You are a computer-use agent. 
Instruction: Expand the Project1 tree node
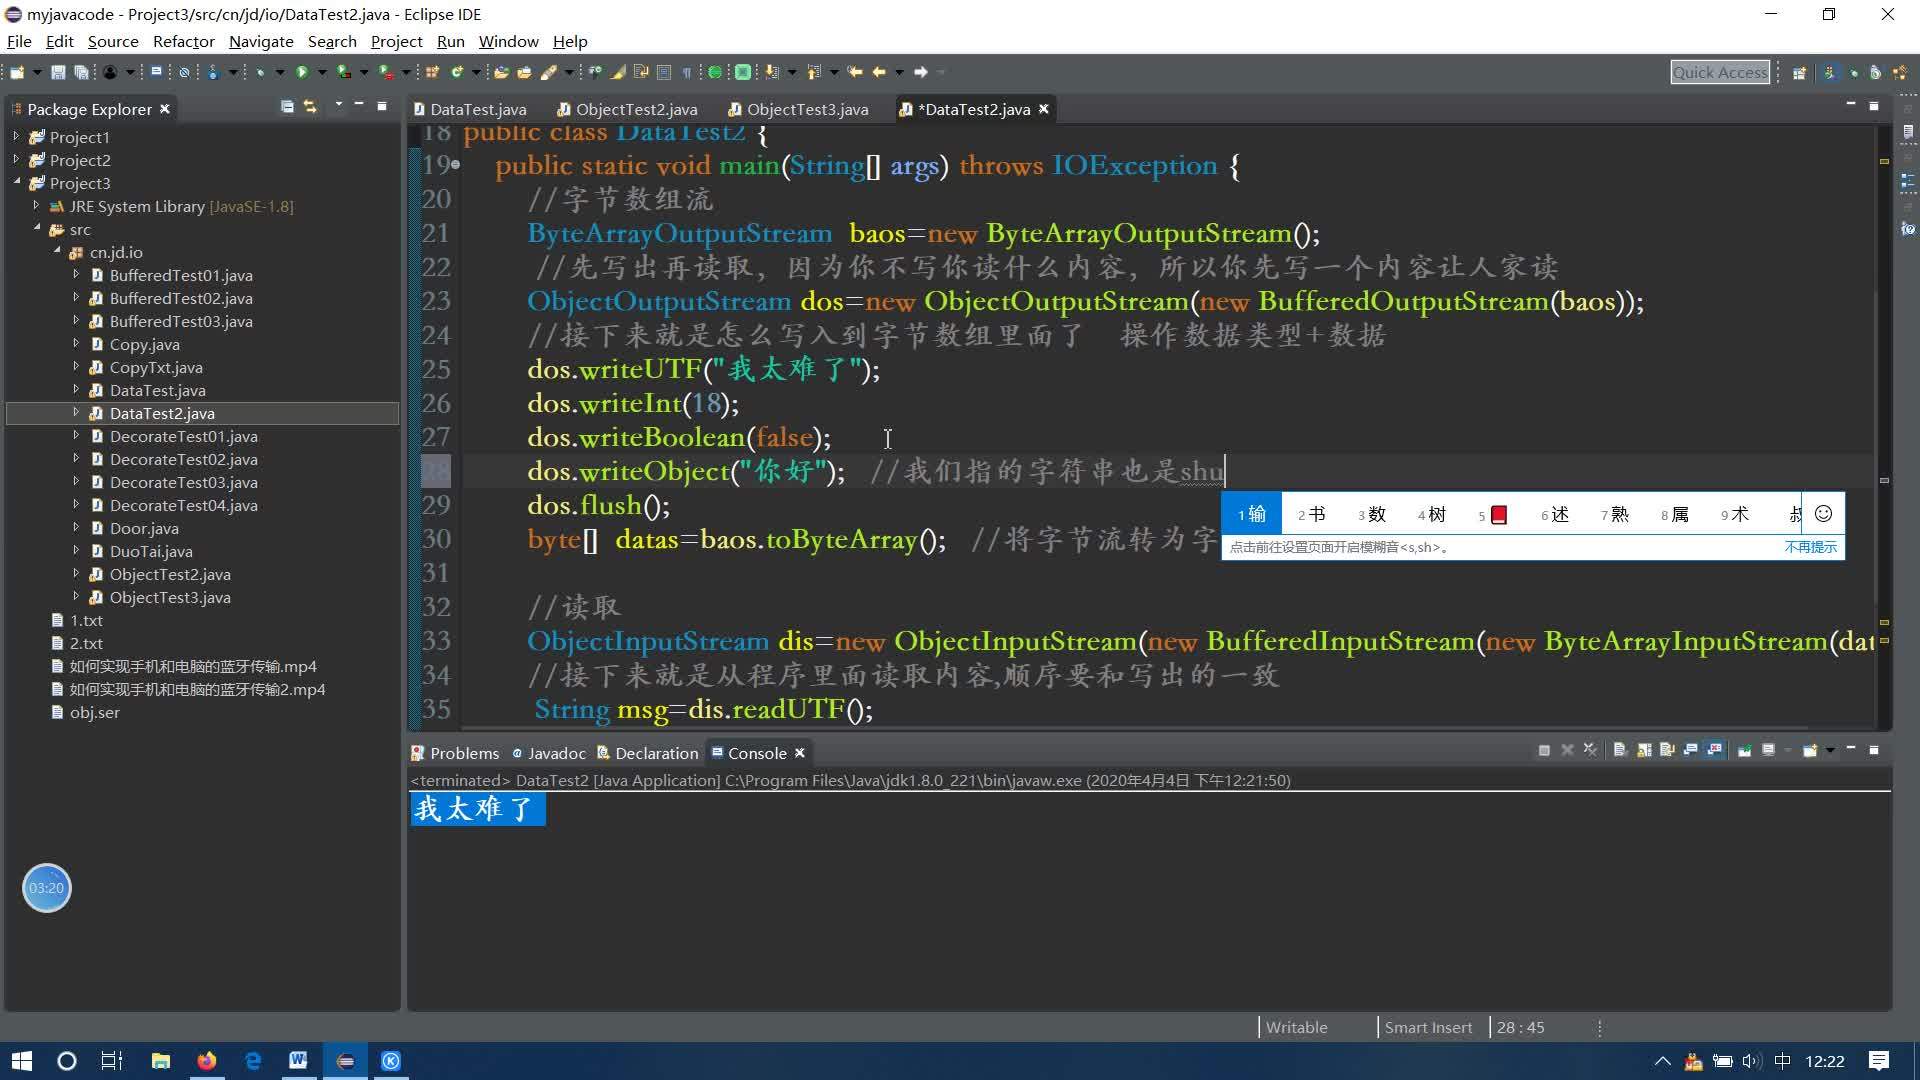(16, 136)
